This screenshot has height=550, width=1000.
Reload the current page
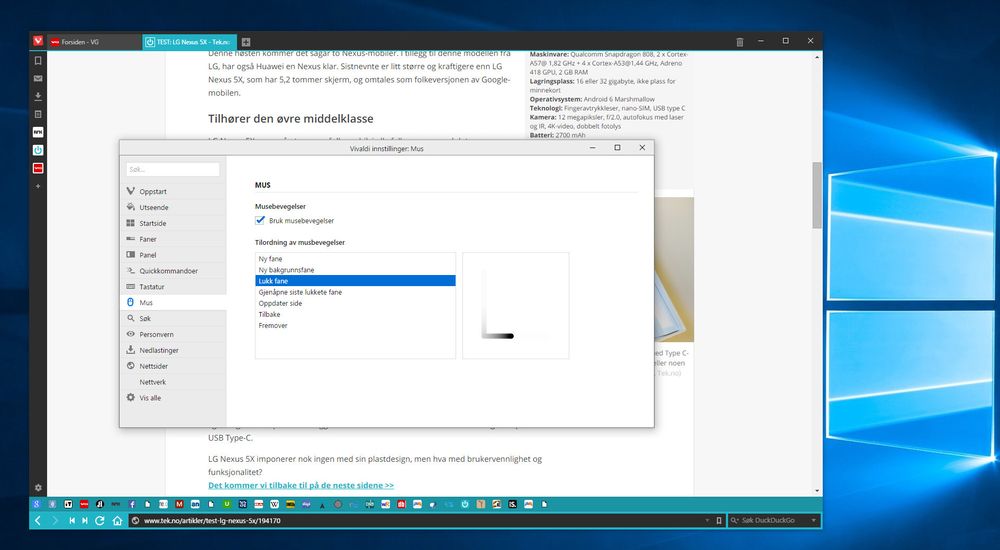(99, 521)
